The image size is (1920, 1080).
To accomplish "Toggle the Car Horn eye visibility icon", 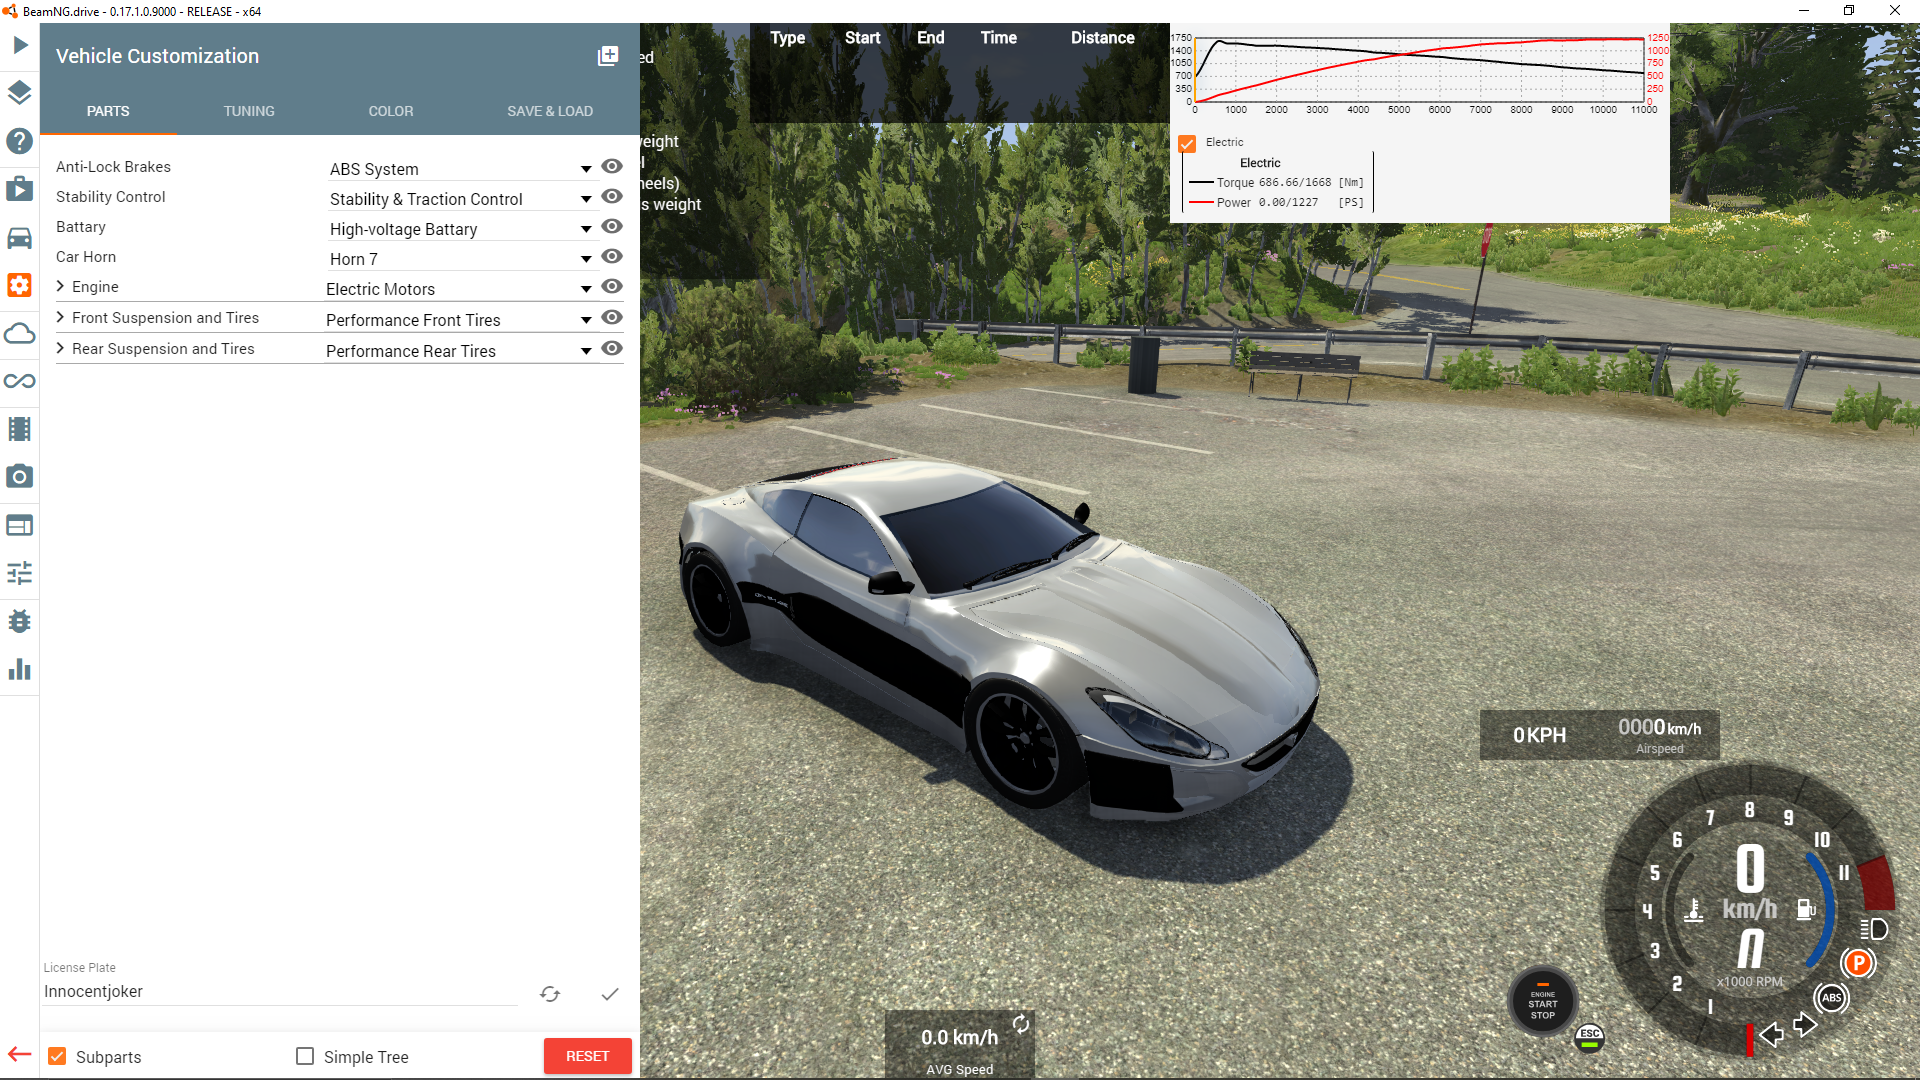I will pos(612,257).
